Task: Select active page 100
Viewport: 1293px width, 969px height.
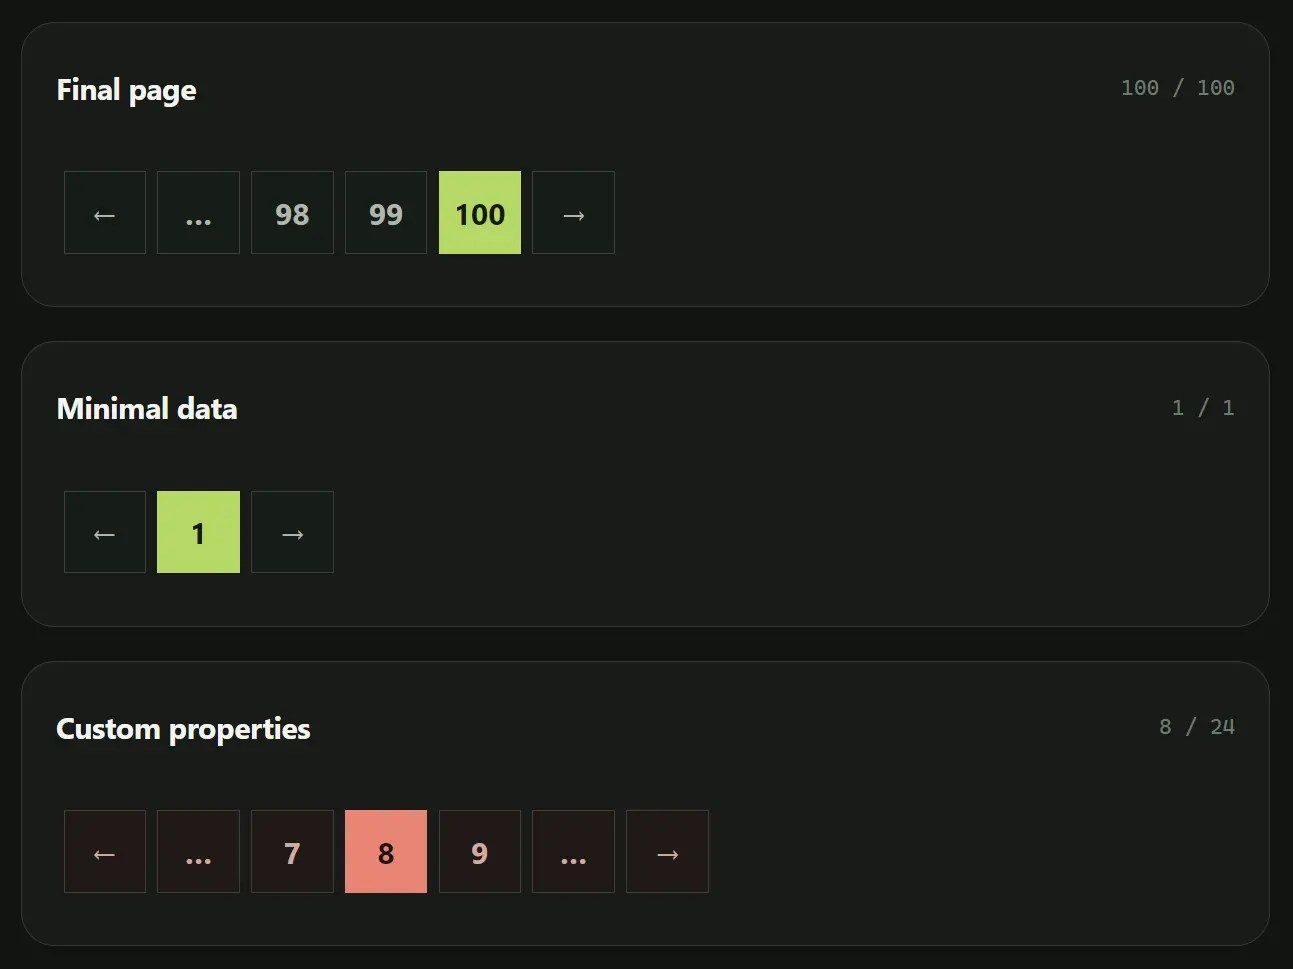Action: 480,212
